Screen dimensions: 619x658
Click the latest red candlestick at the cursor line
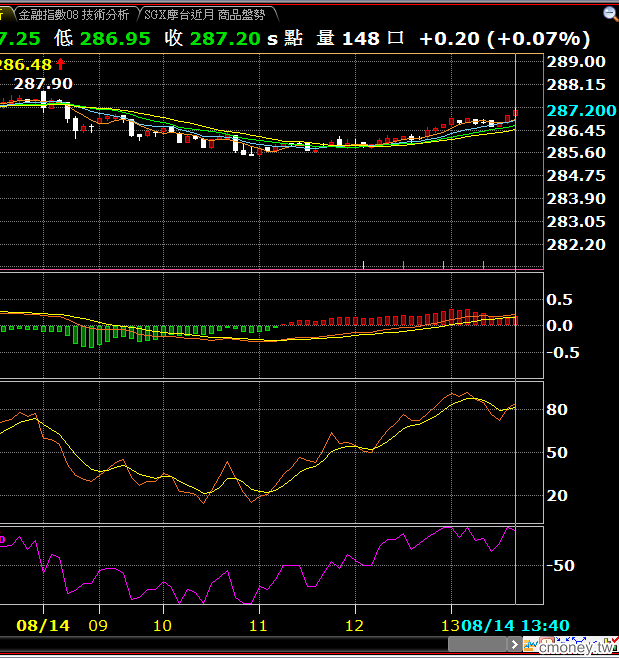pyautogui.click(x=515, y=113)
